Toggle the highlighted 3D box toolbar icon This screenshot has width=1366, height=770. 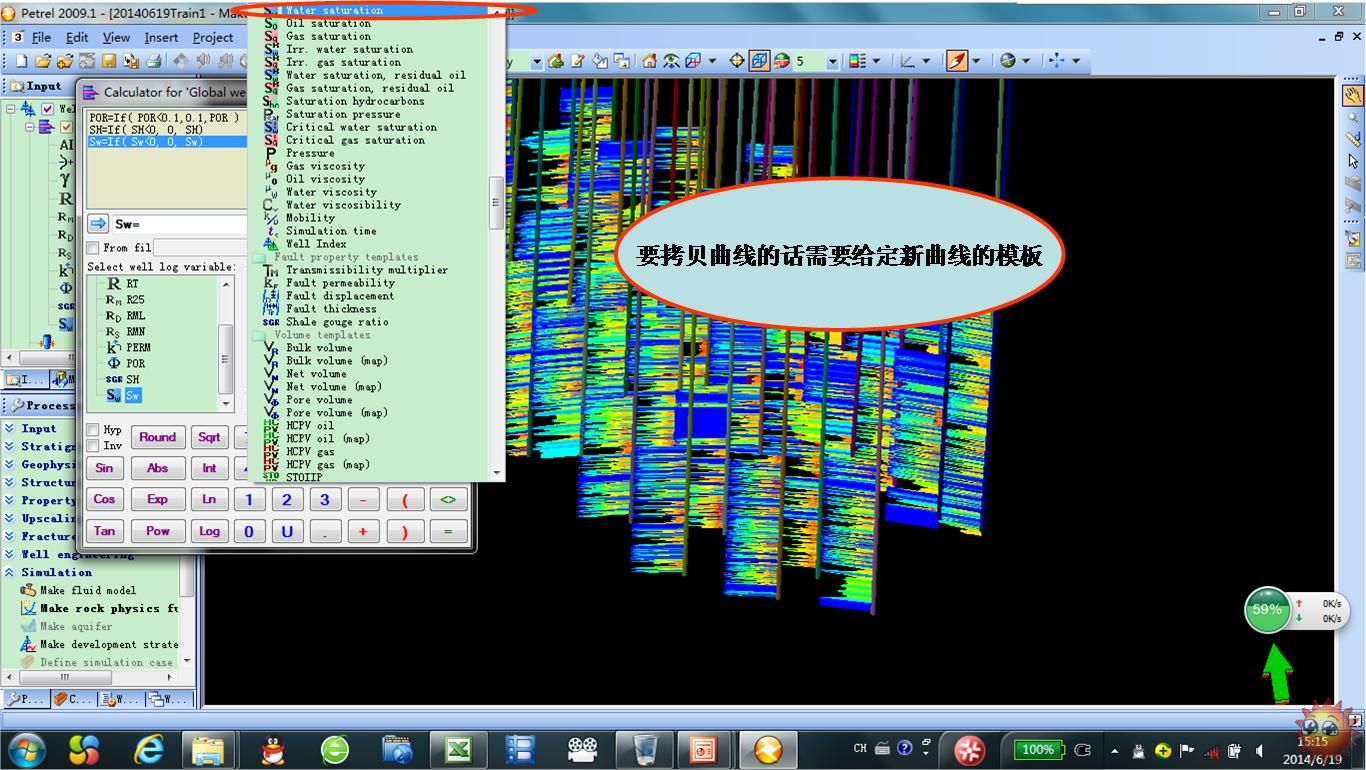coord(759,61)
